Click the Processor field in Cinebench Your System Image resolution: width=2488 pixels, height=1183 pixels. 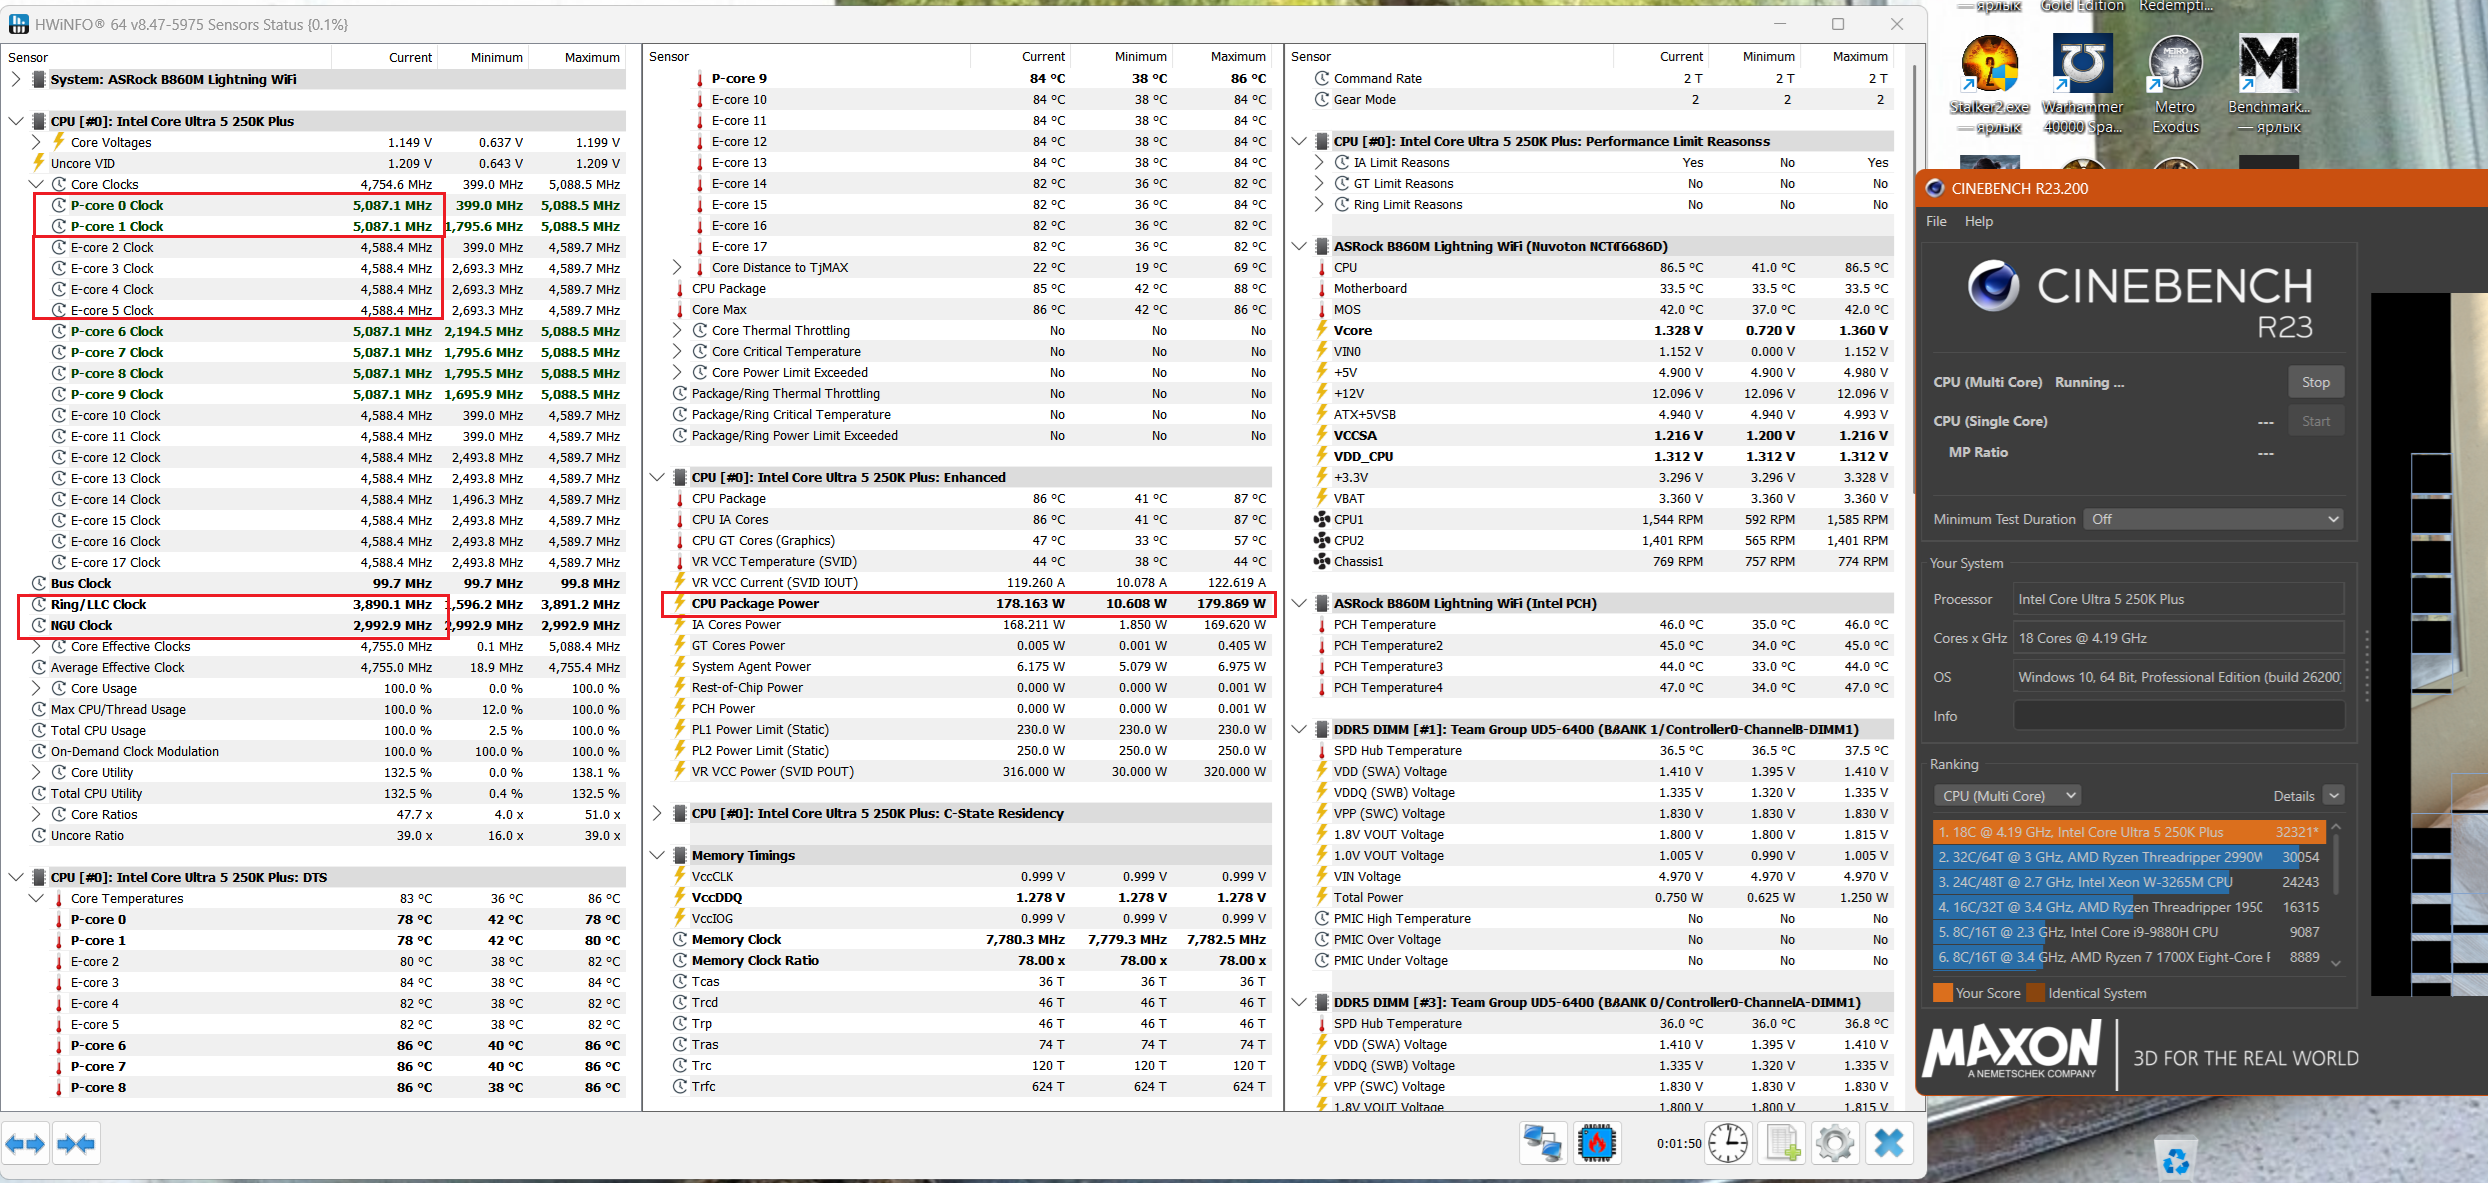tap(2178, 600)
